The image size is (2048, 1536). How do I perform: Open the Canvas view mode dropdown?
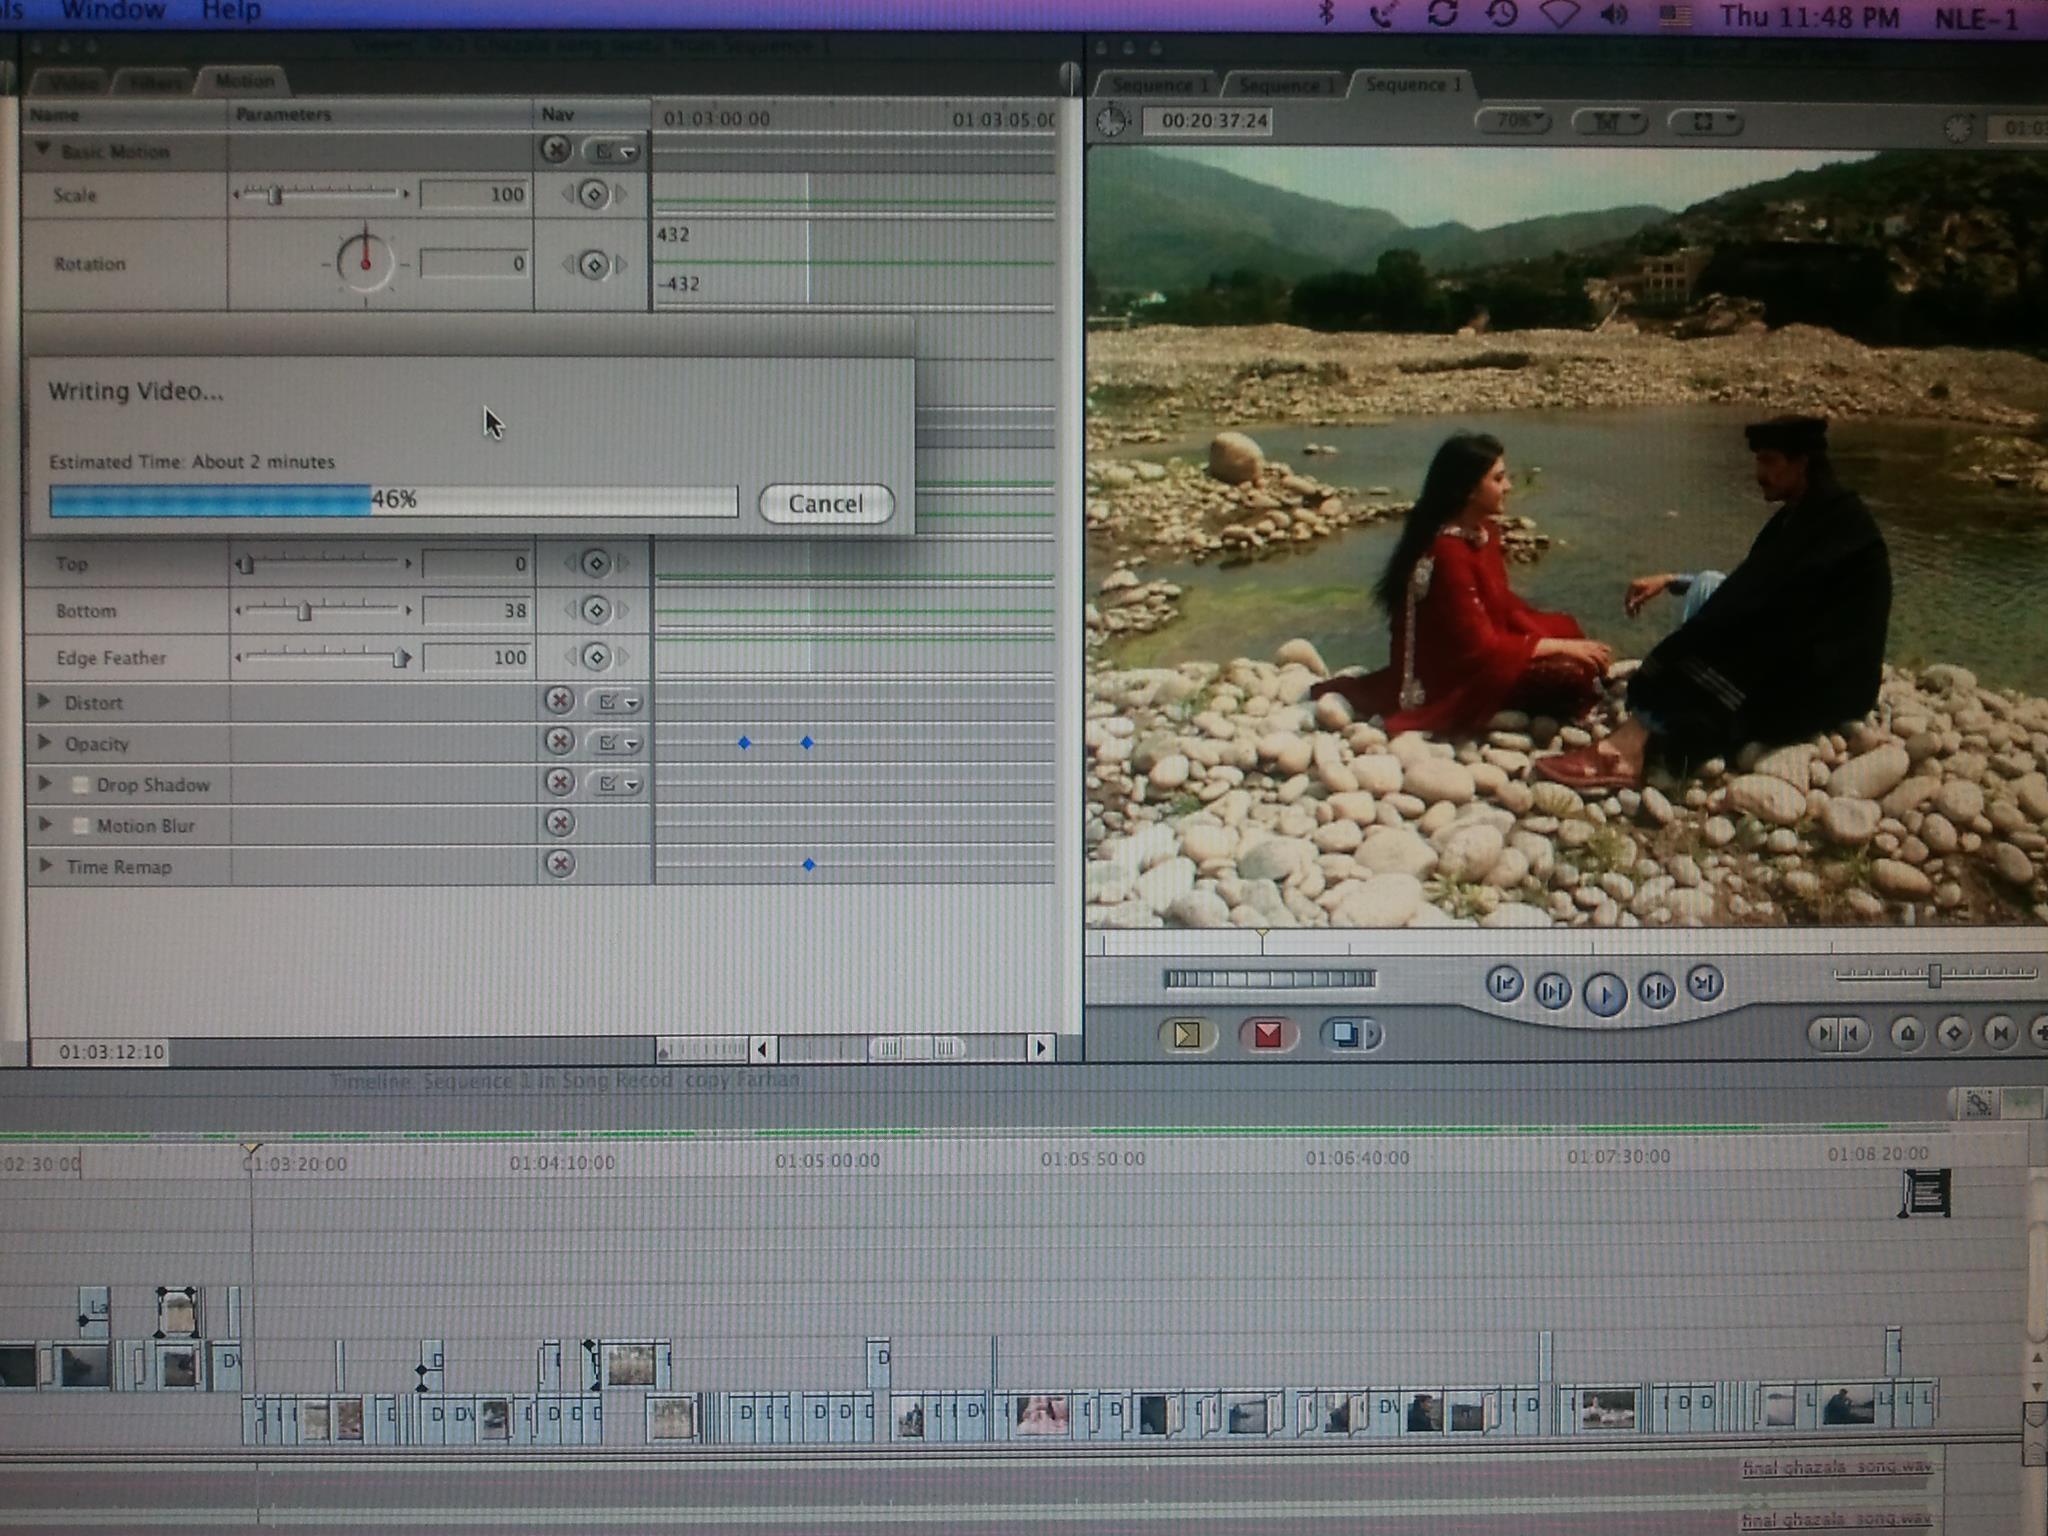(1706, 122)
